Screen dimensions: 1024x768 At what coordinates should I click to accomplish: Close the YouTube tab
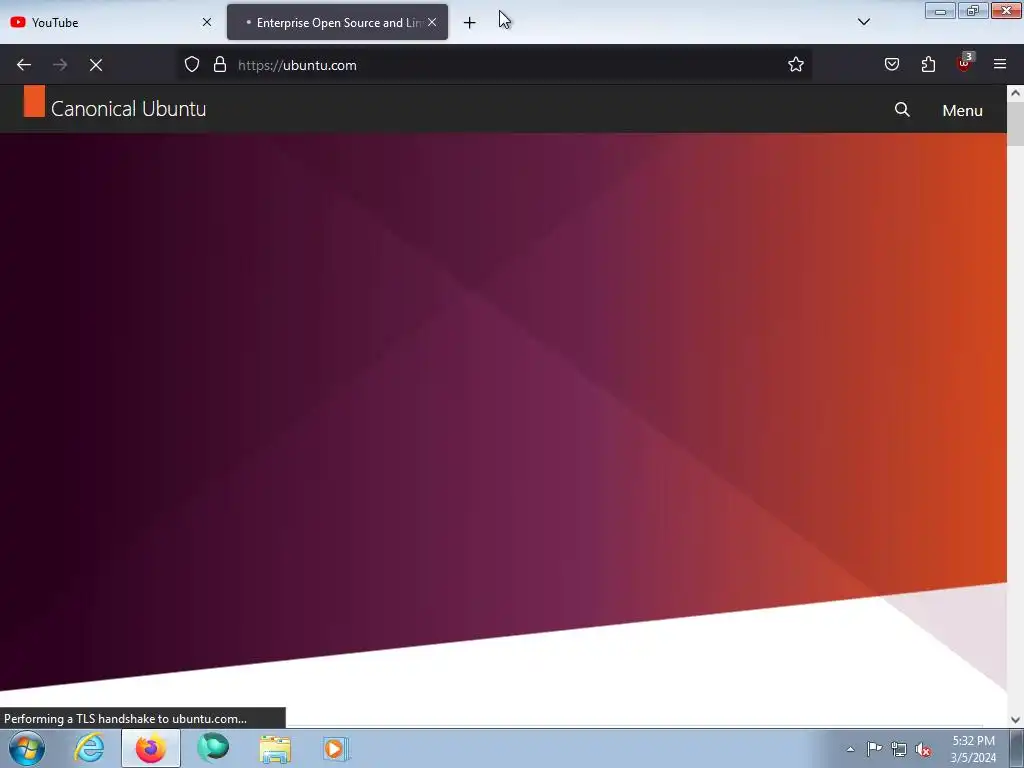pos(206,22)
